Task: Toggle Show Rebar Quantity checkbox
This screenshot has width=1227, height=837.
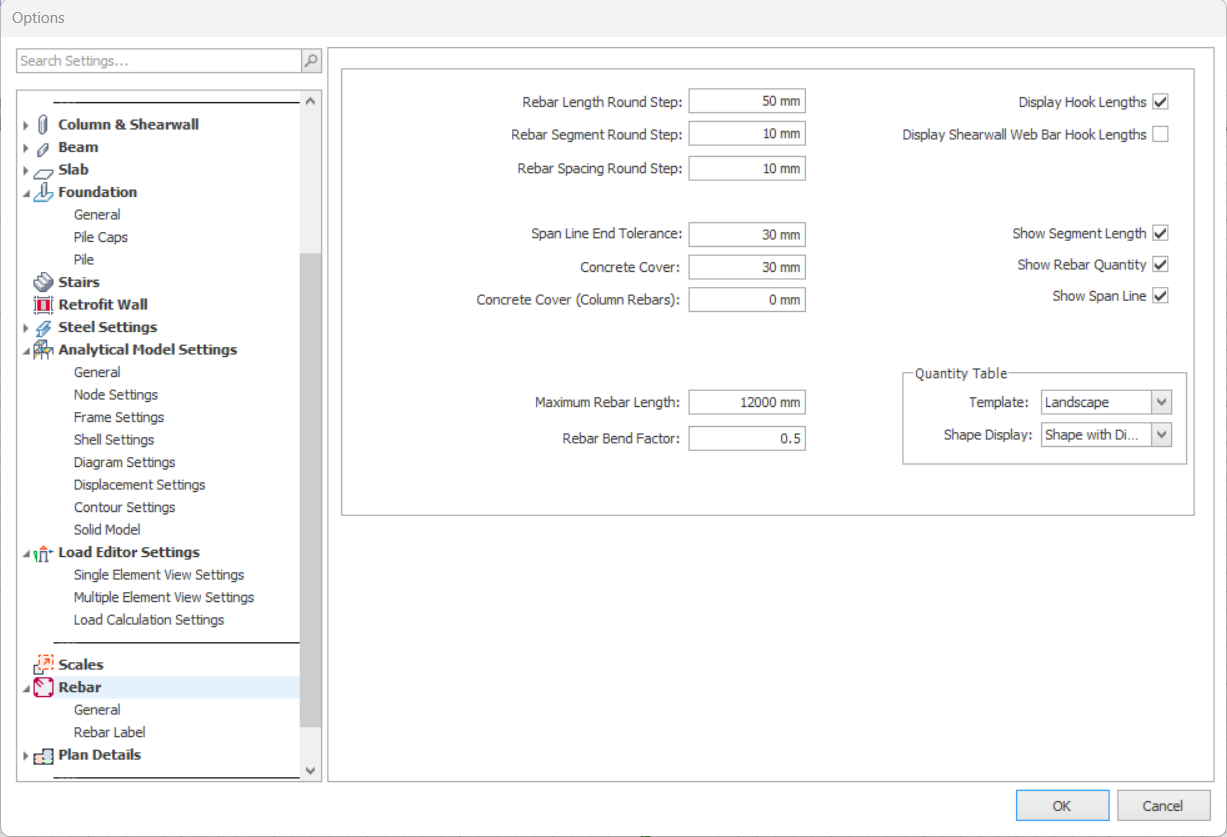Action: (x=1160, y=265)
